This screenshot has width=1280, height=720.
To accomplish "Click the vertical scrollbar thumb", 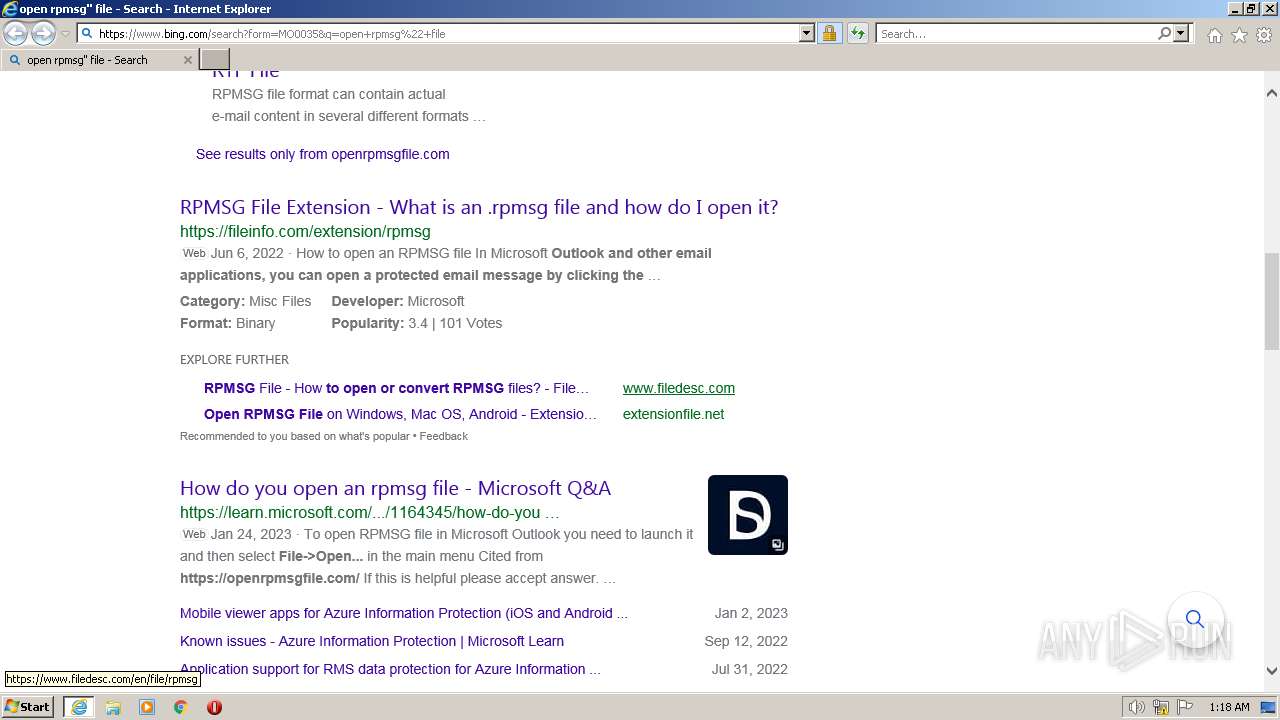I will pos(1272,301).
